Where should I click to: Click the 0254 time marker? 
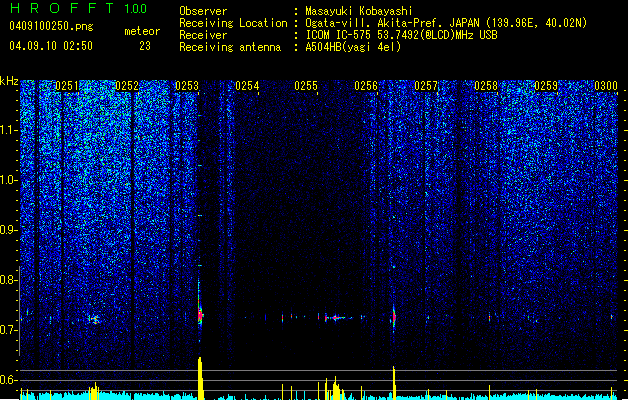pyautogui.click(x=247, y=86)
